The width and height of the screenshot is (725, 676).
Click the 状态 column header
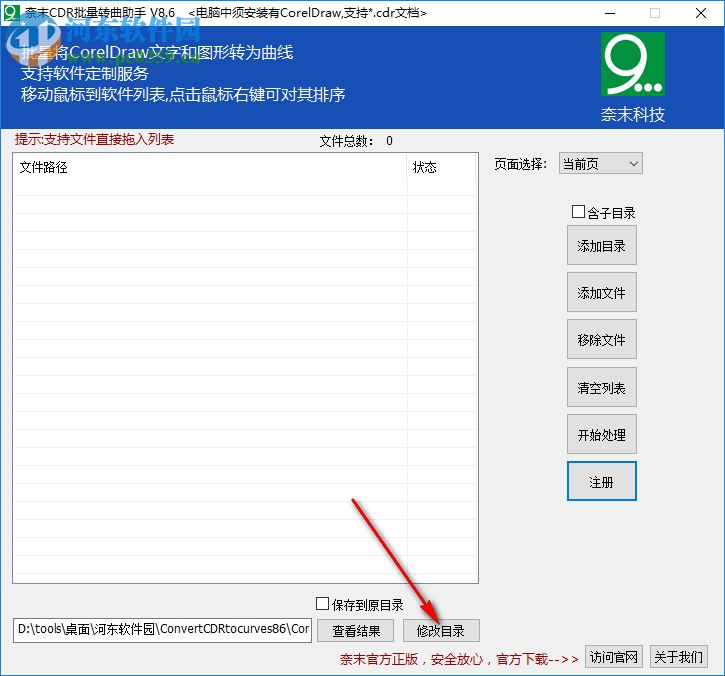[x=442, y=167]
